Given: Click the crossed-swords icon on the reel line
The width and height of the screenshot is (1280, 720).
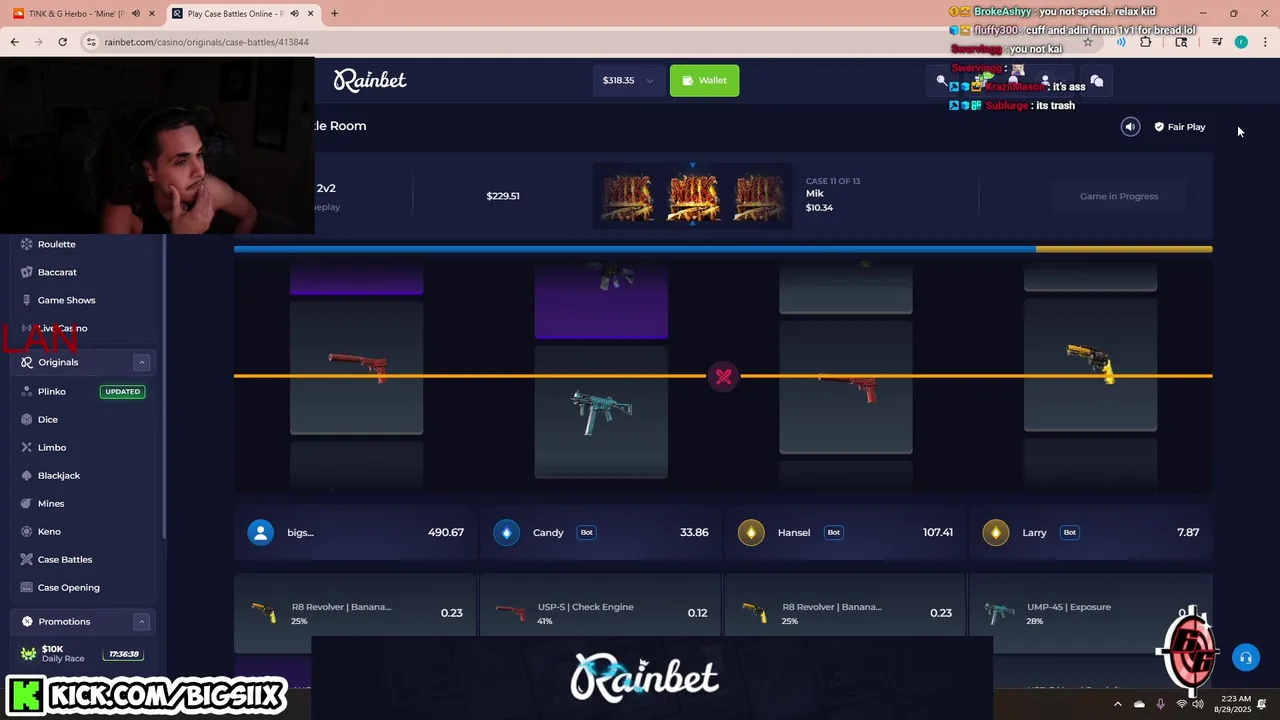Looking at the screenshot, I should 723,376.
